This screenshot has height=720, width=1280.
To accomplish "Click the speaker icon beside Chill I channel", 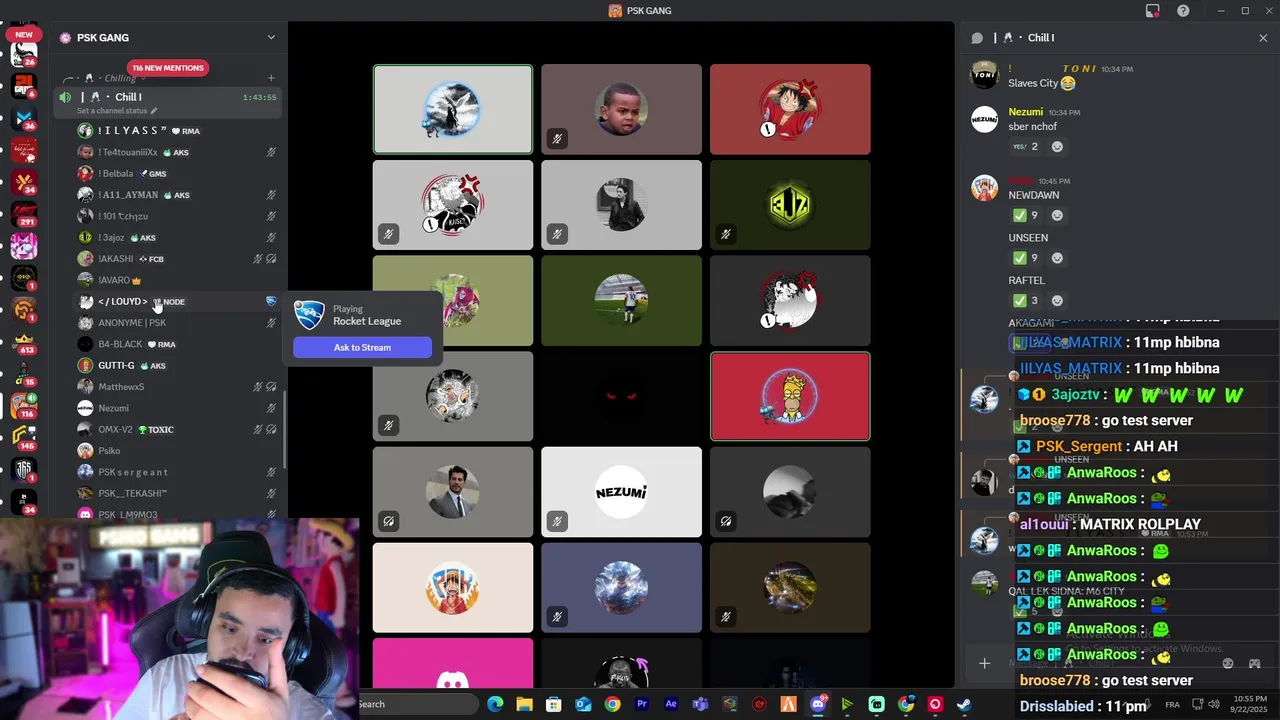I will (x=65, y=97).
